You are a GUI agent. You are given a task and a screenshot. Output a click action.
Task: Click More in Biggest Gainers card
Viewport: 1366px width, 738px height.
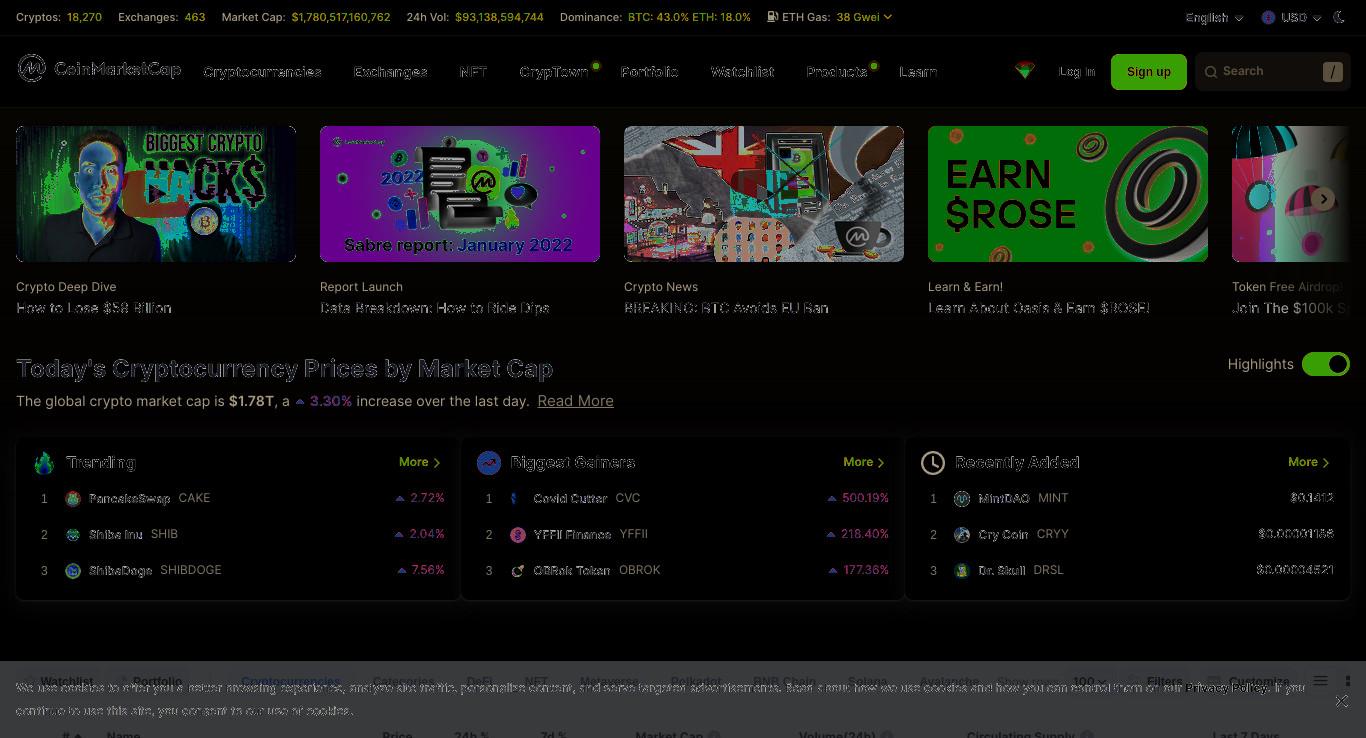pyautogui.click(x=864, y=462)
